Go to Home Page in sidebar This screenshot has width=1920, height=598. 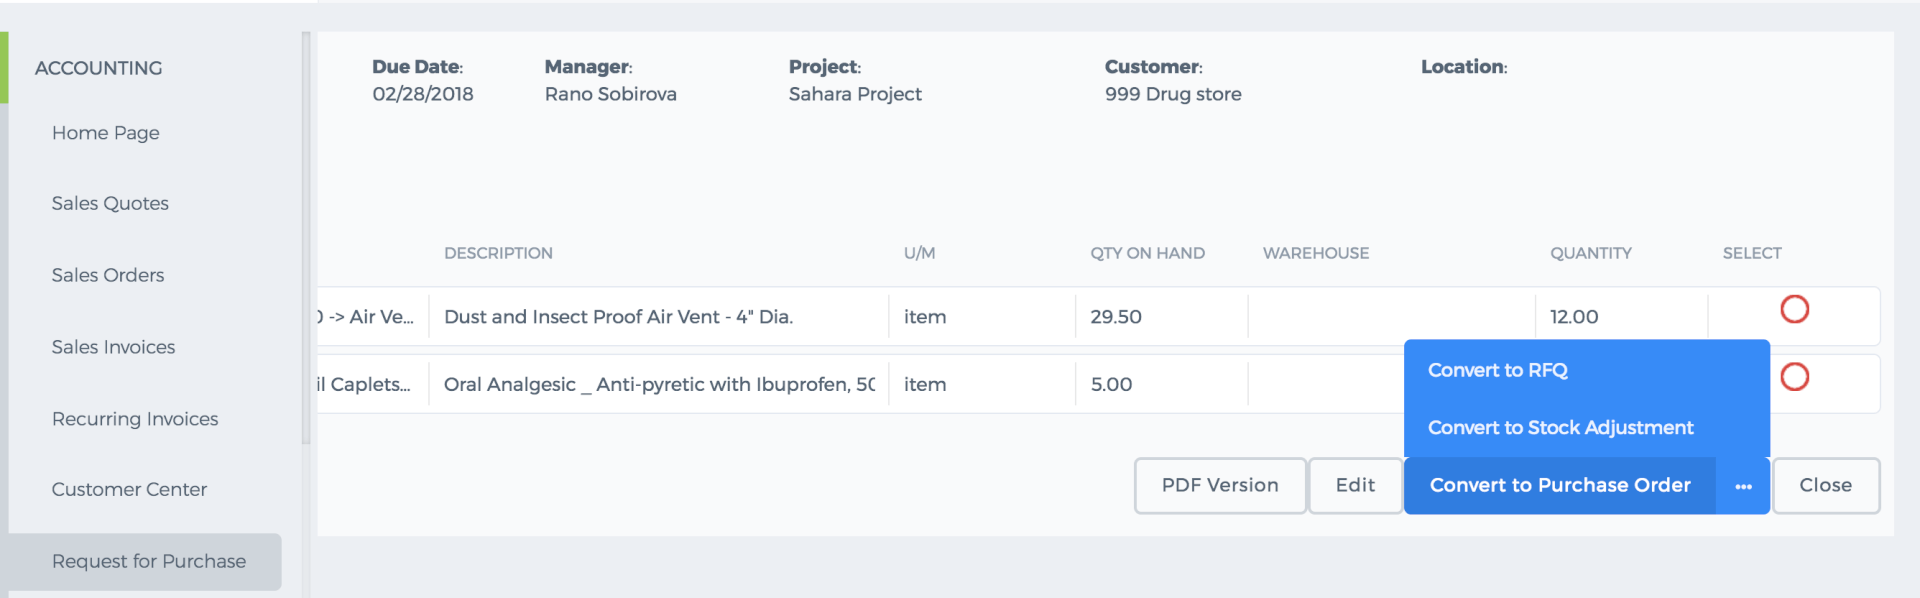click(x=106, y=133)
